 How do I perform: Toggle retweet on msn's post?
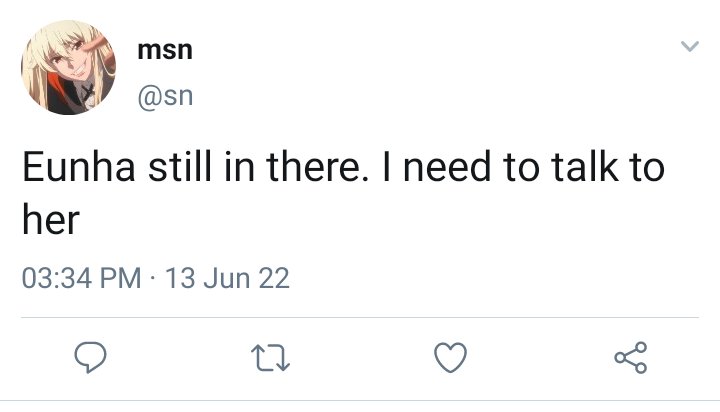[270, 358]
